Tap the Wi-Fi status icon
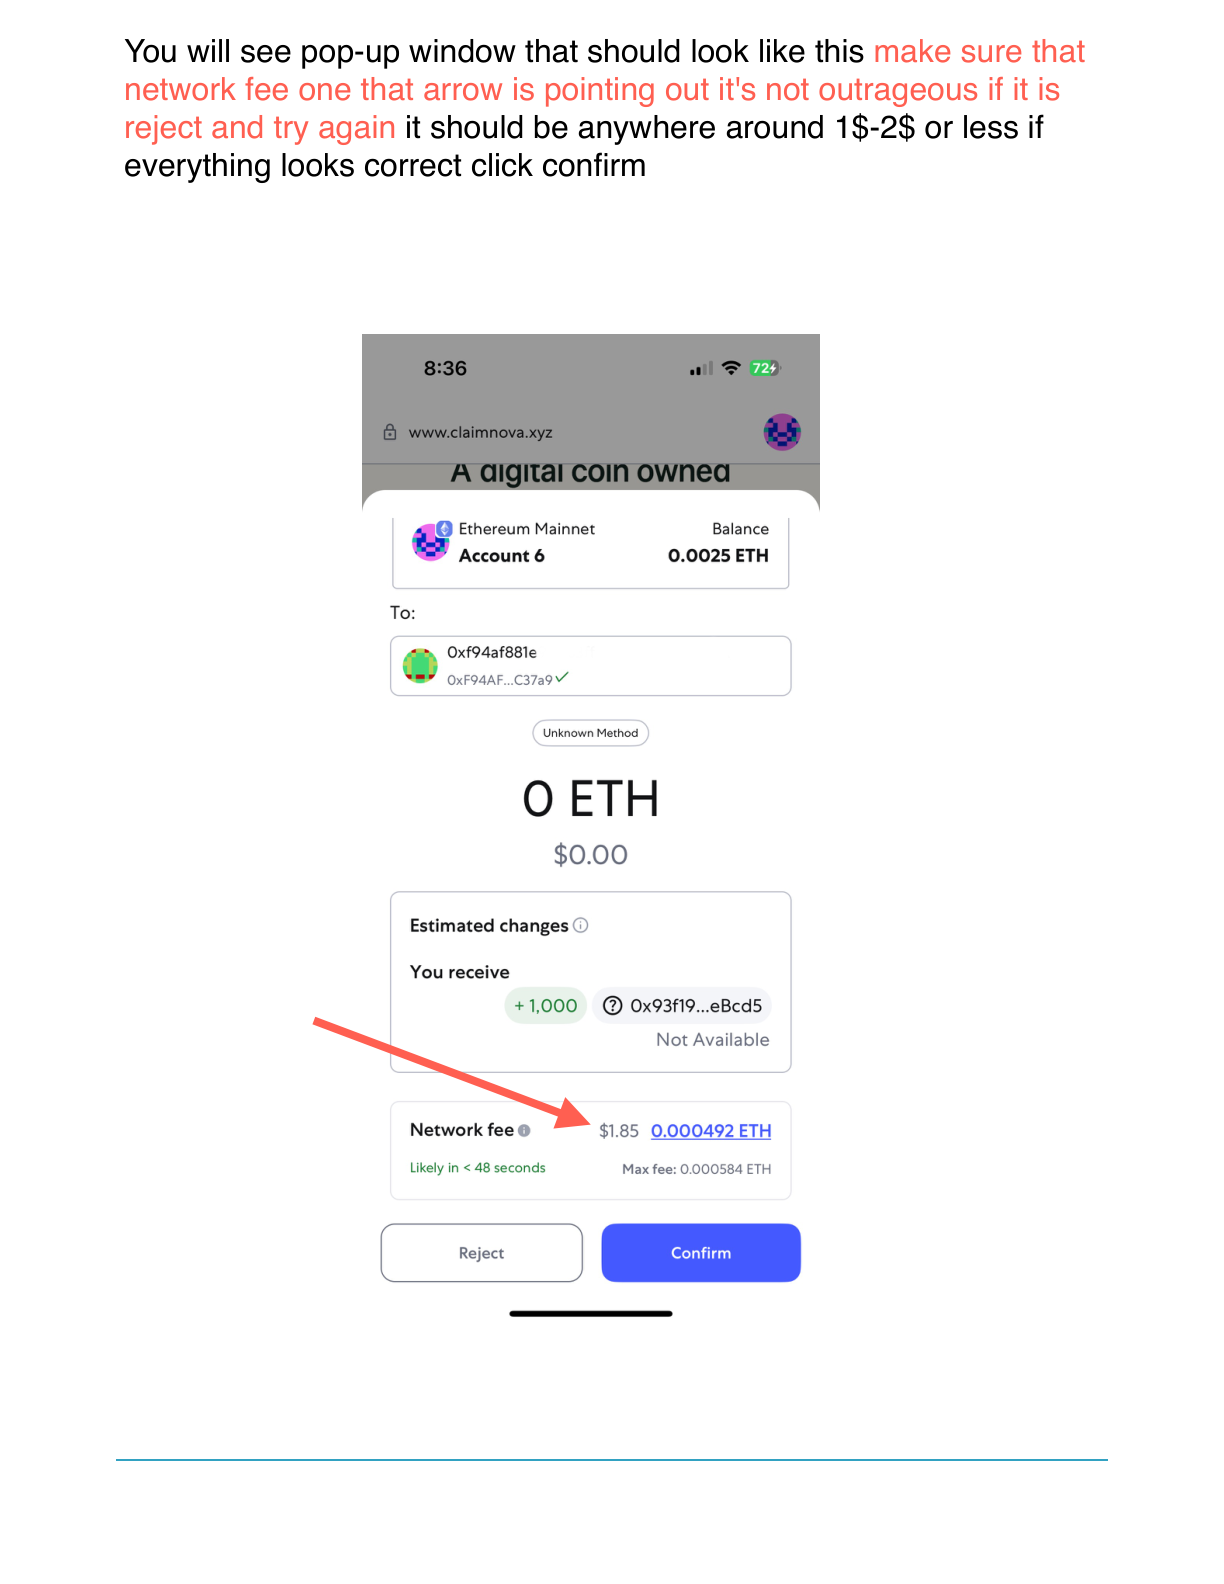 tap(731, 368)
